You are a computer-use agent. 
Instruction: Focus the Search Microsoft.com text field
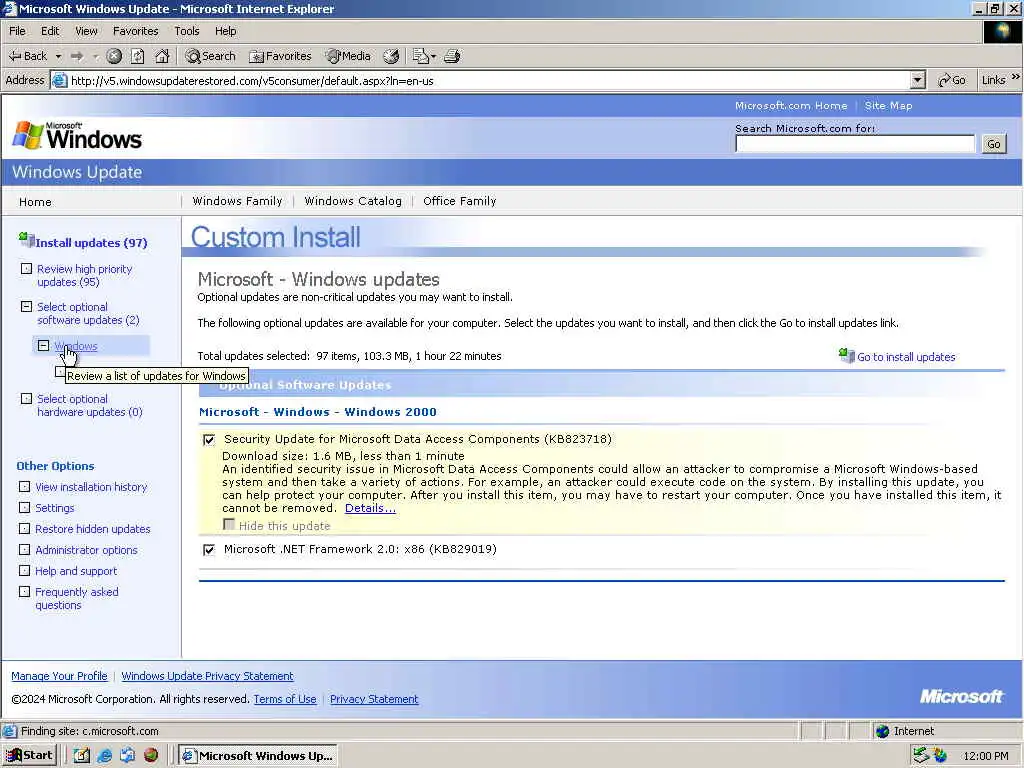[855, 144]
